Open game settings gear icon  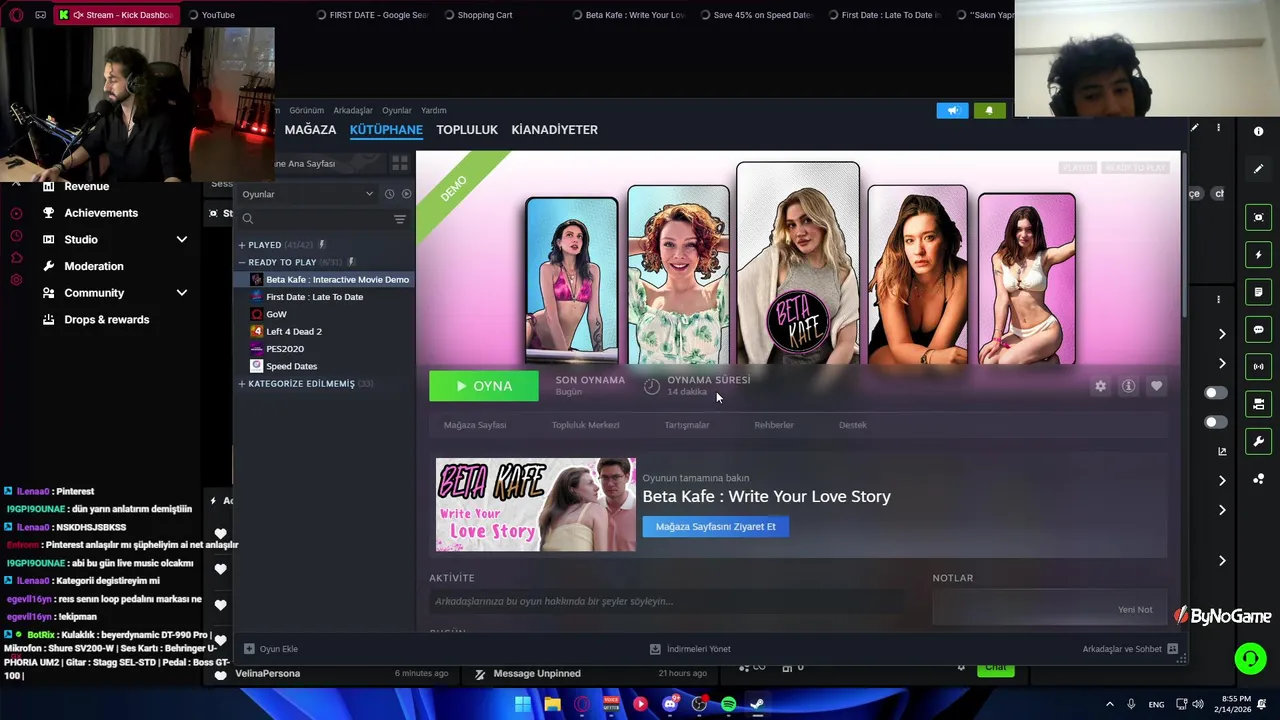tap(1100, 386)
